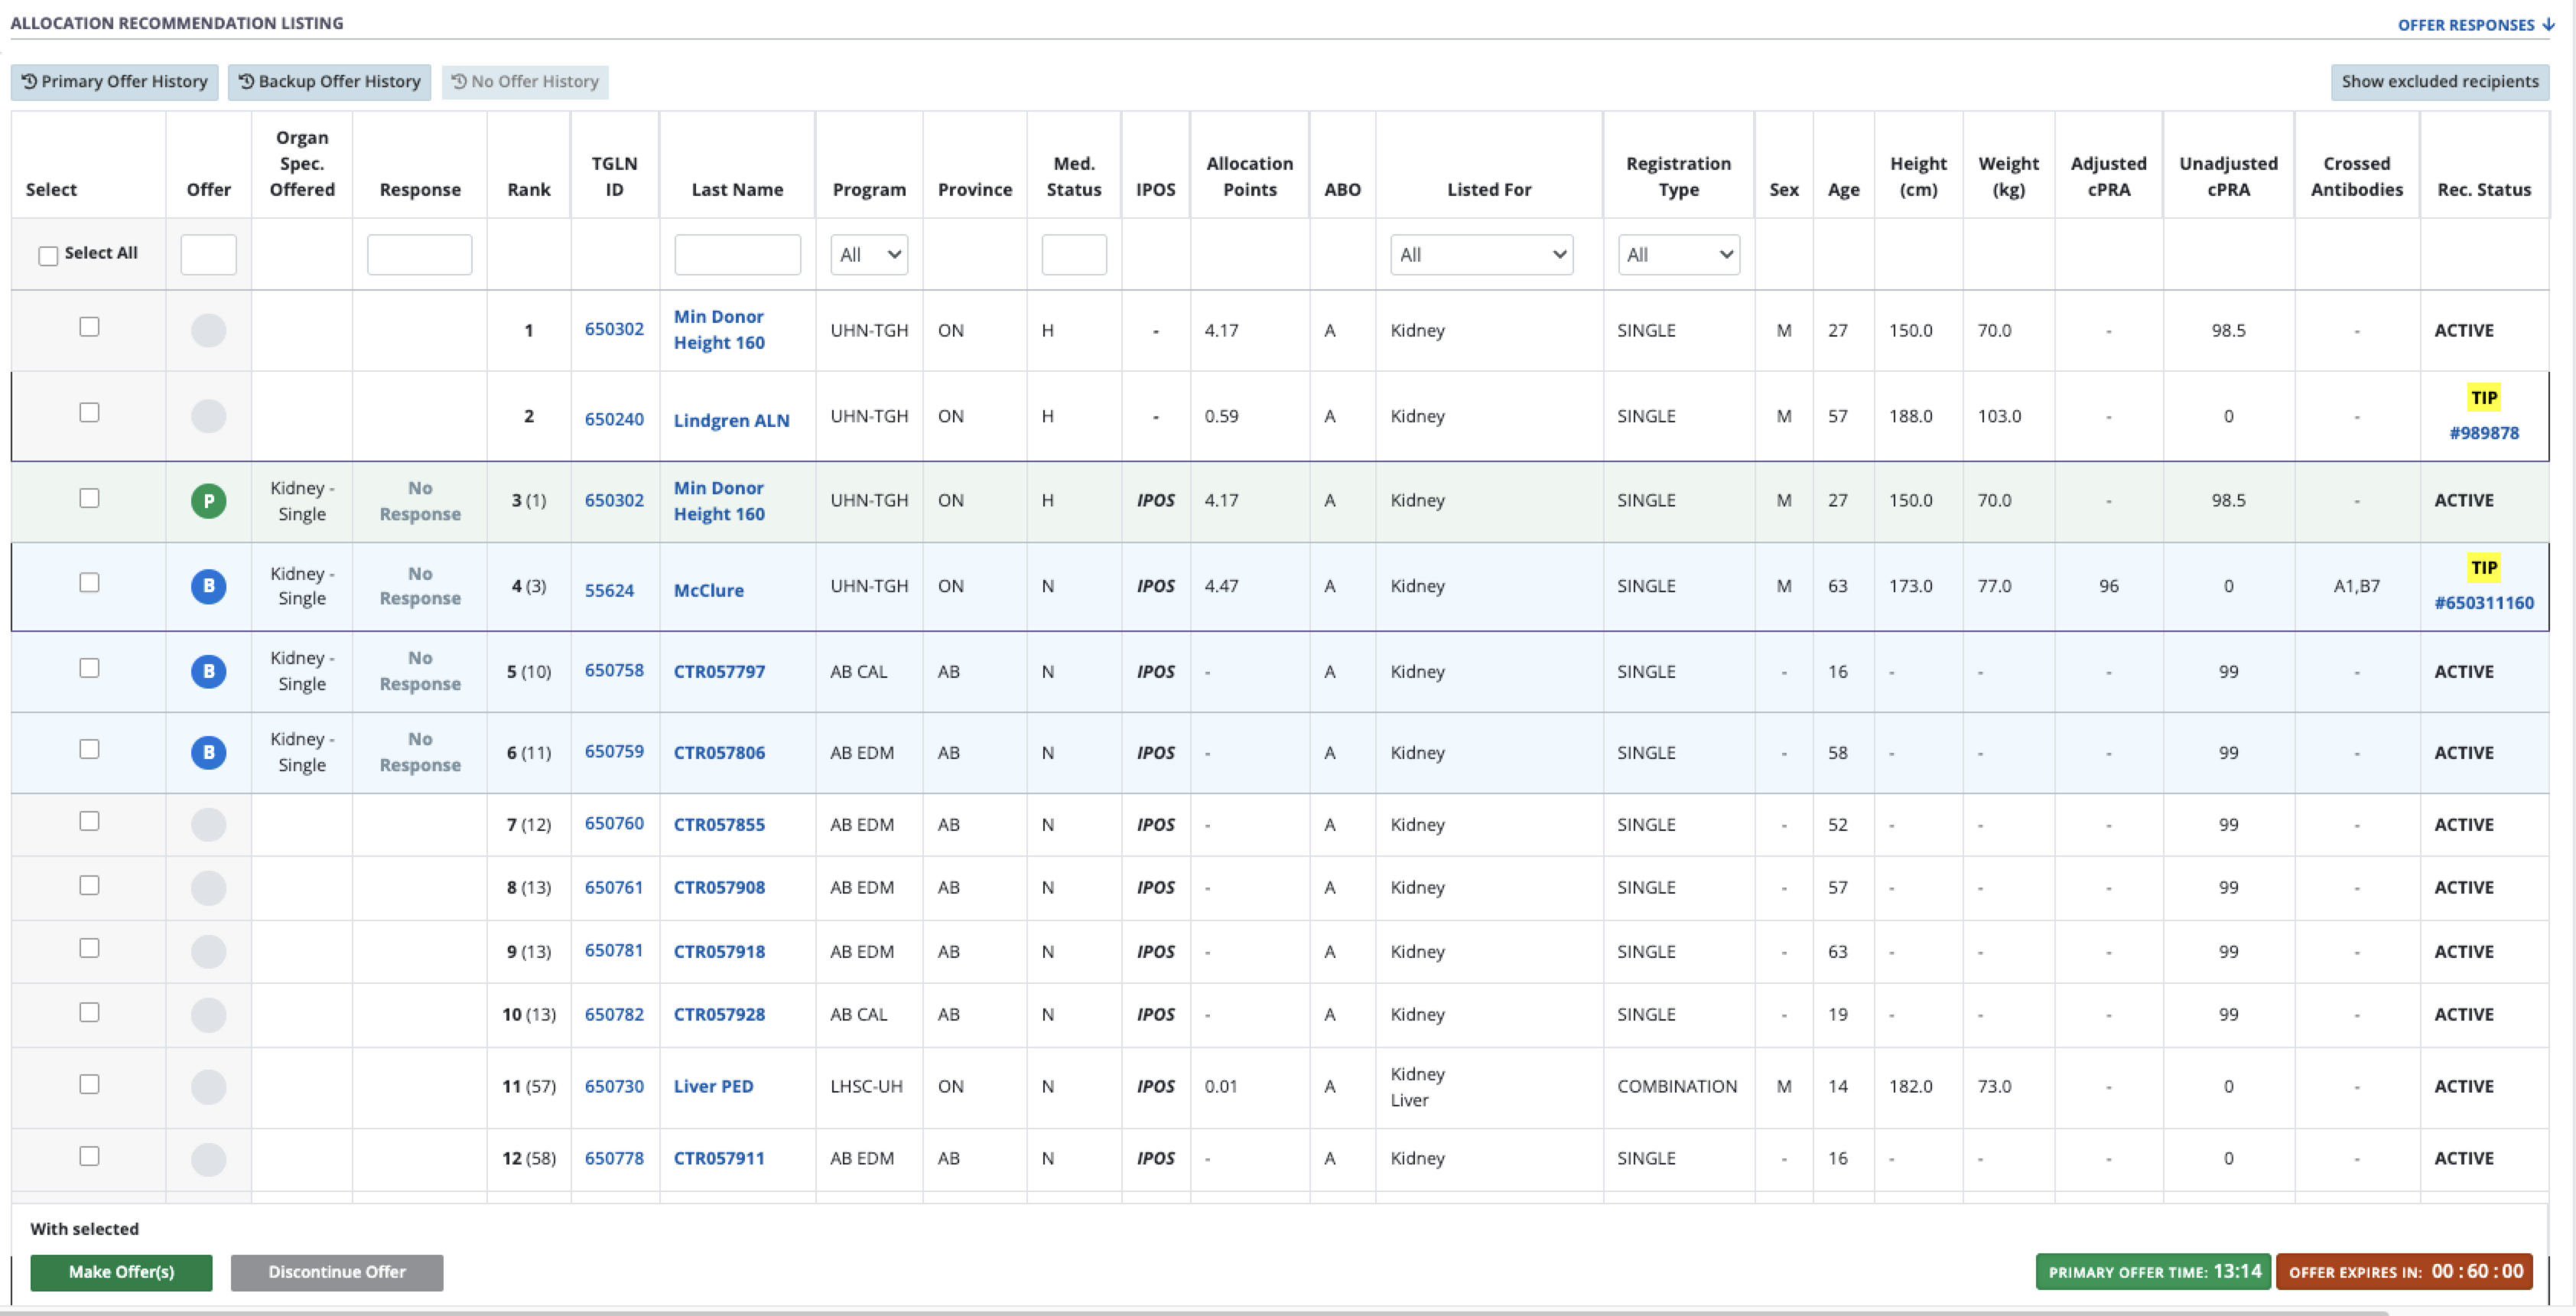Tick checkbox for Lindgren ALN row
This screenshot has height=1316, width=2576.
click(x=89, y=412)
